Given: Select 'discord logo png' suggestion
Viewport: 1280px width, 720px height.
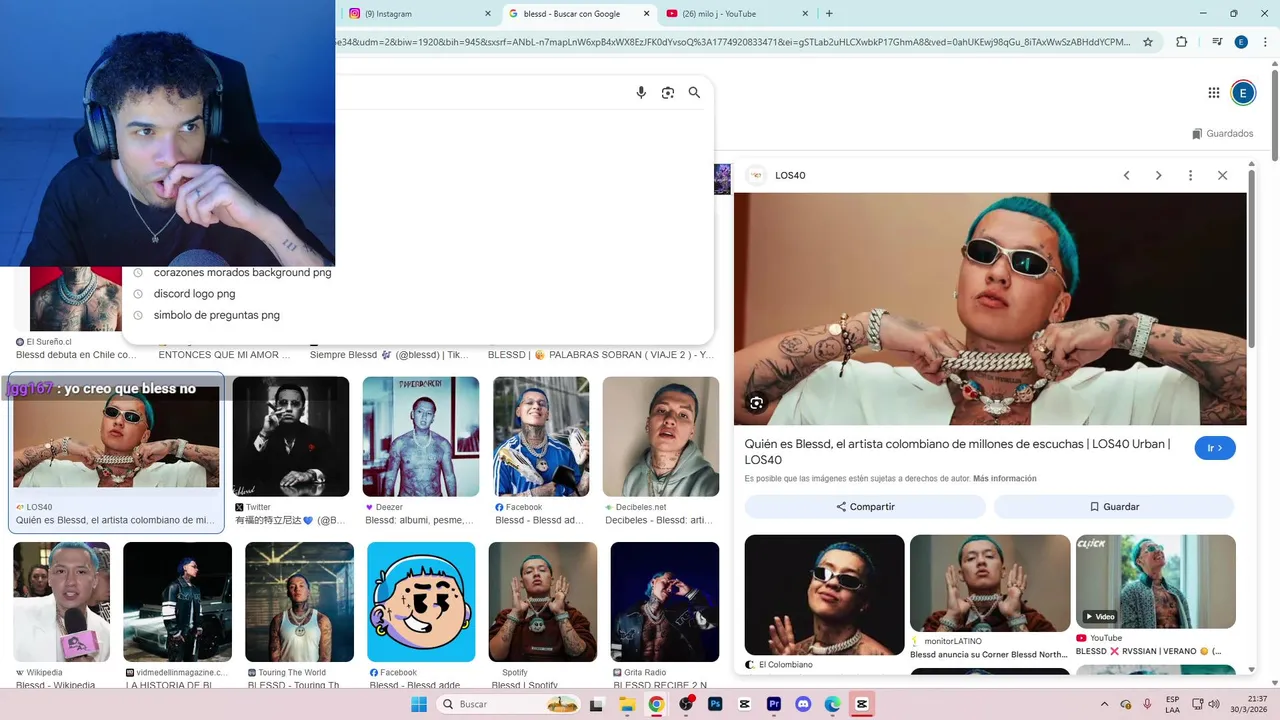Looking at the screenshot, I should click(x=194, y=294).
